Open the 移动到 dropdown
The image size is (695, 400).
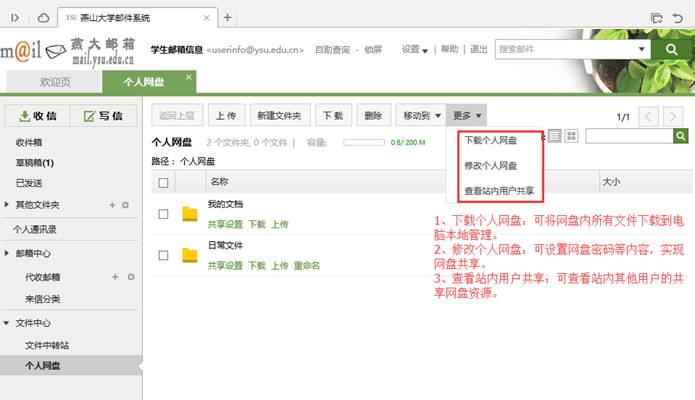421,116
